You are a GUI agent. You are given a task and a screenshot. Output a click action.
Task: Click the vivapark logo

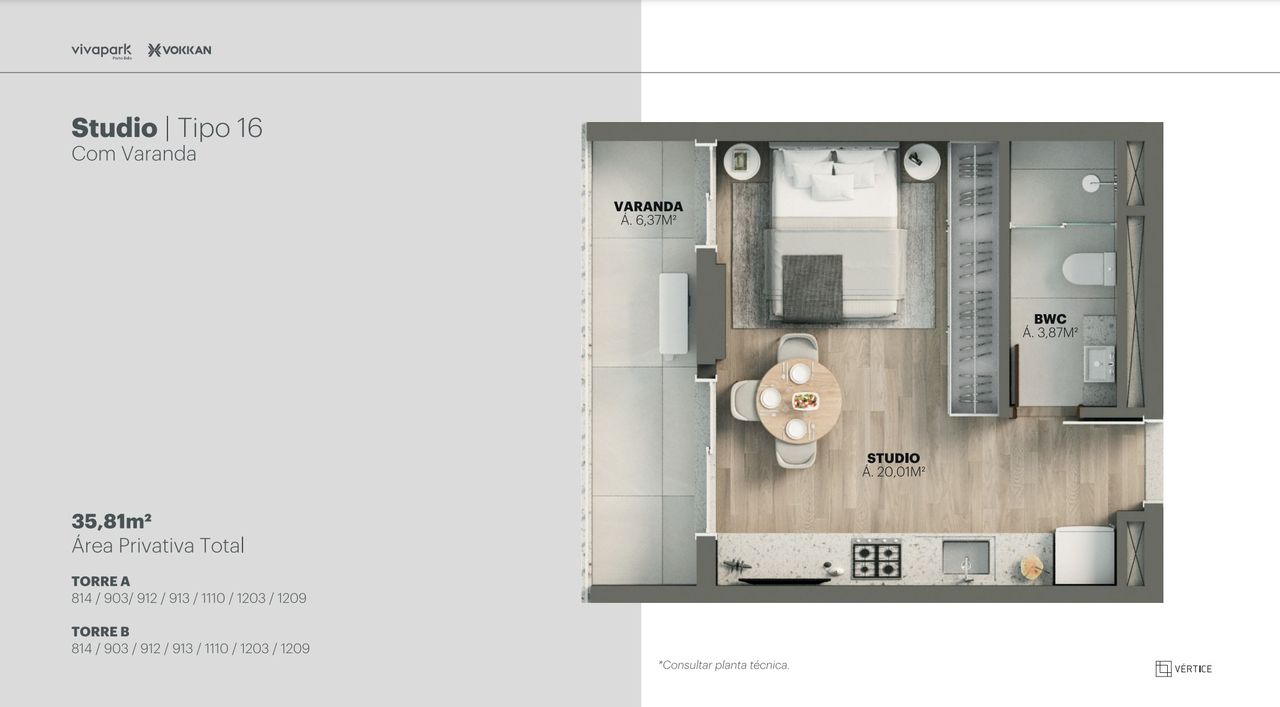coord(101,51)
